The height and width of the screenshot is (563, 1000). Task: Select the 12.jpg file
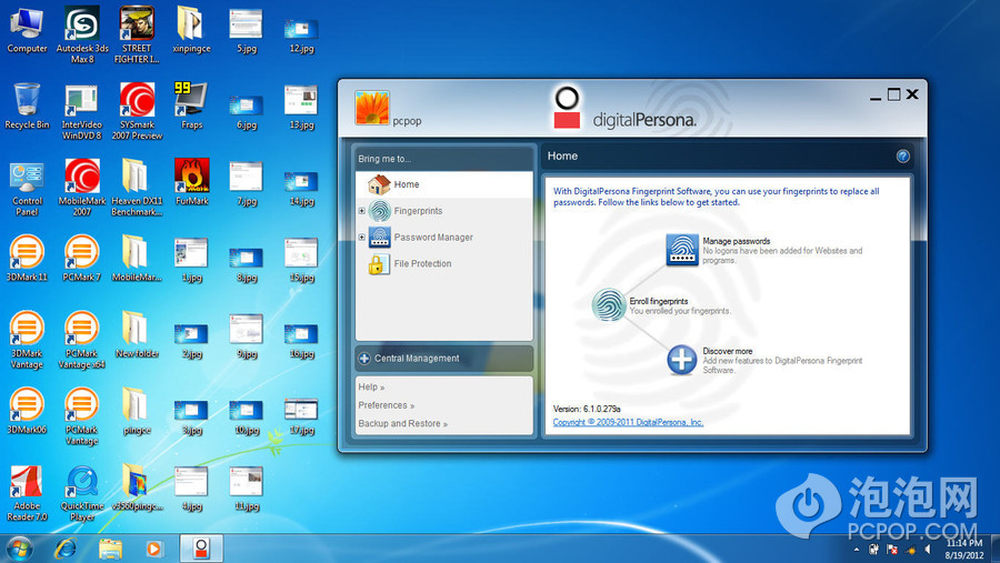coord(301,36)
